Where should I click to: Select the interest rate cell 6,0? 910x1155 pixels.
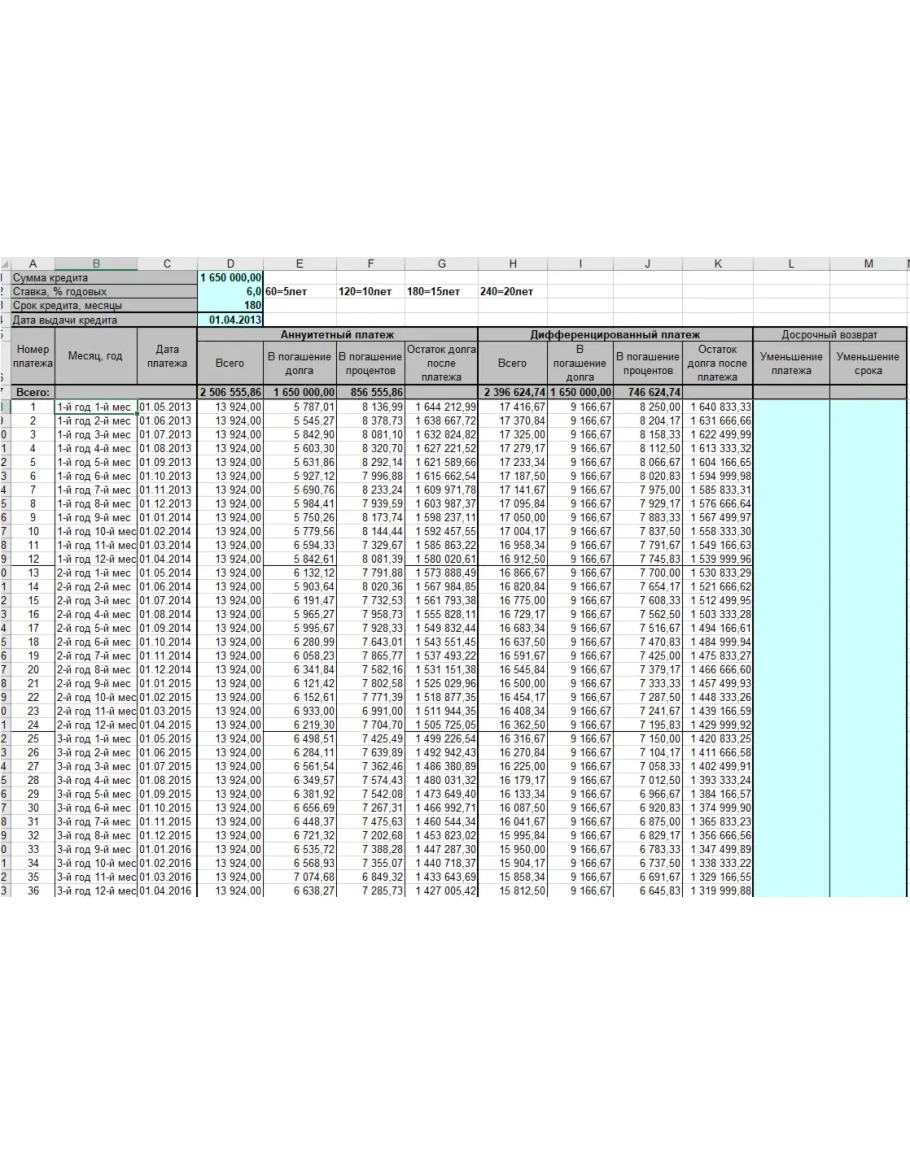(x=231, y=291)
